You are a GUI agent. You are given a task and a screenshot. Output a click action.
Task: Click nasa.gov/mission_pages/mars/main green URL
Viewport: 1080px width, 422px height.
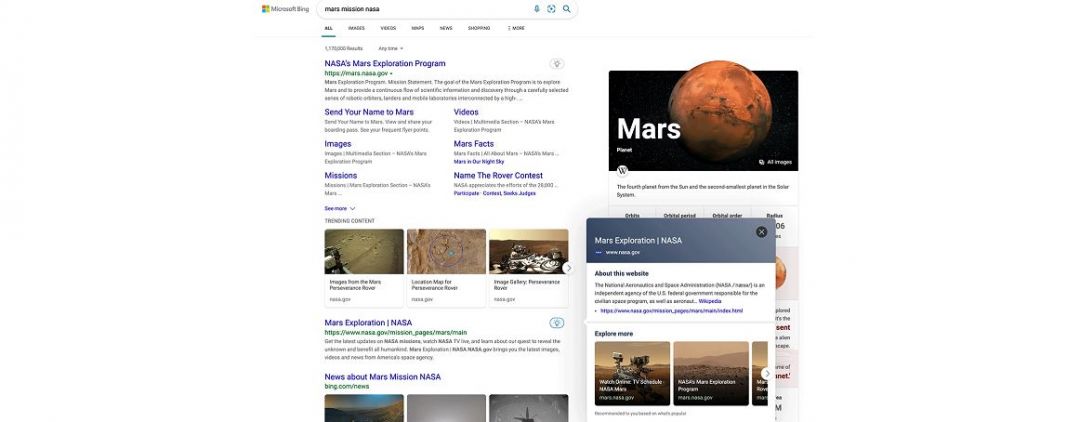tap(396, 333)
